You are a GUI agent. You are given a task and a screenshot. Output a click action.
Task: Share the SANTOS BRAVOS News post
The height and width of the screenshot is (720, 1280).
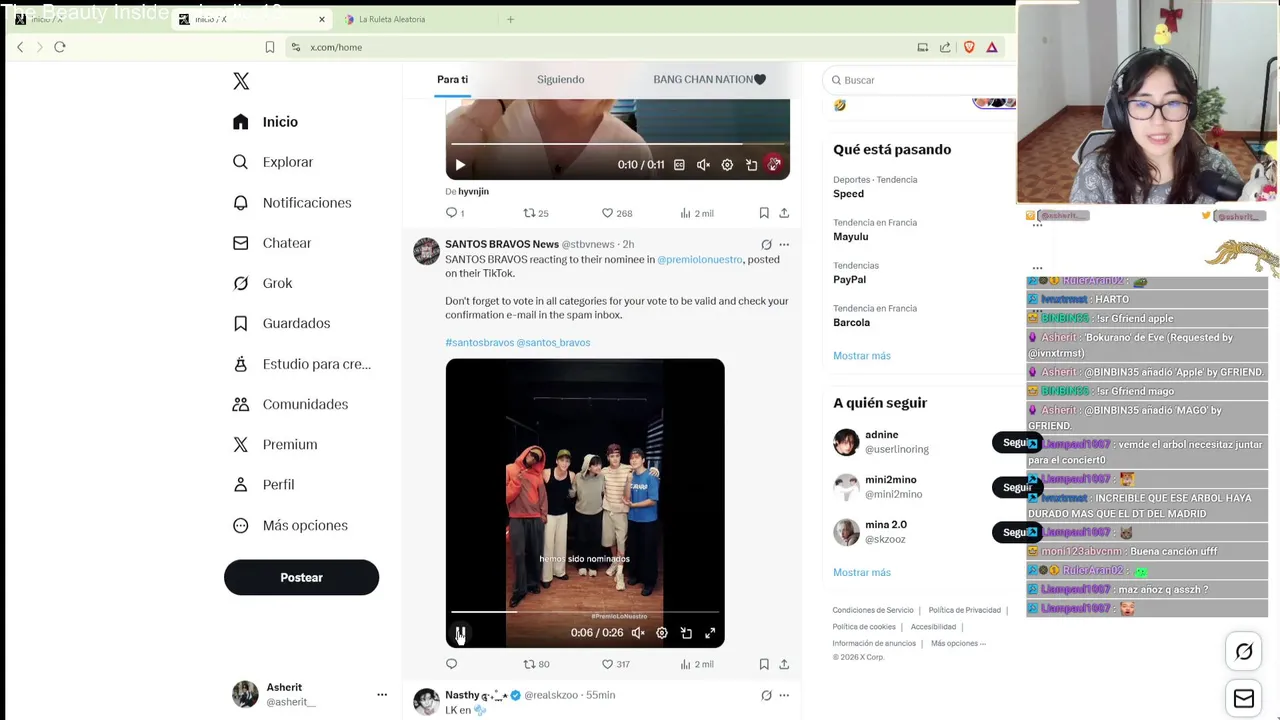(x=784, y=664)
